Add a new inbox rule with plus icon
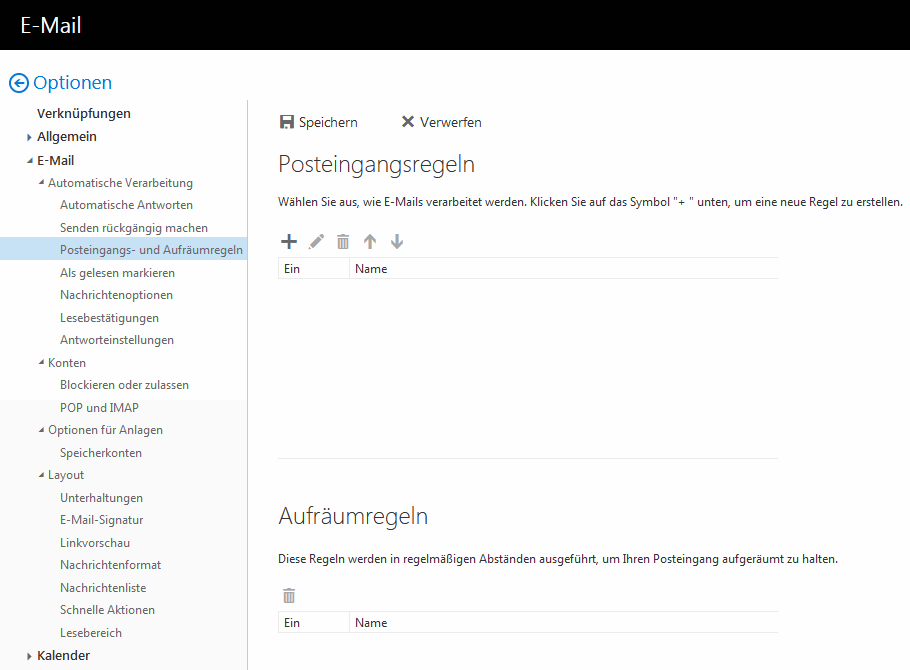This screenshot has height=670, width=910. 289,241
